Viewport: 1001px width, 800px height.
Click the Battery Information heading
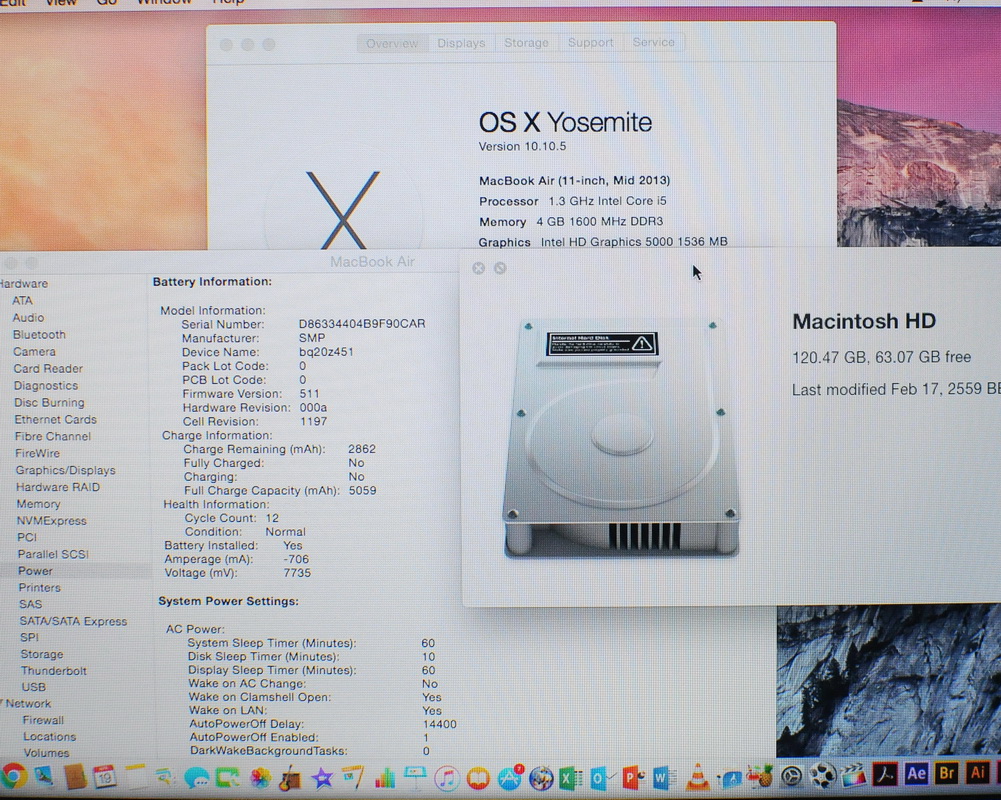(x=212, y=282)
